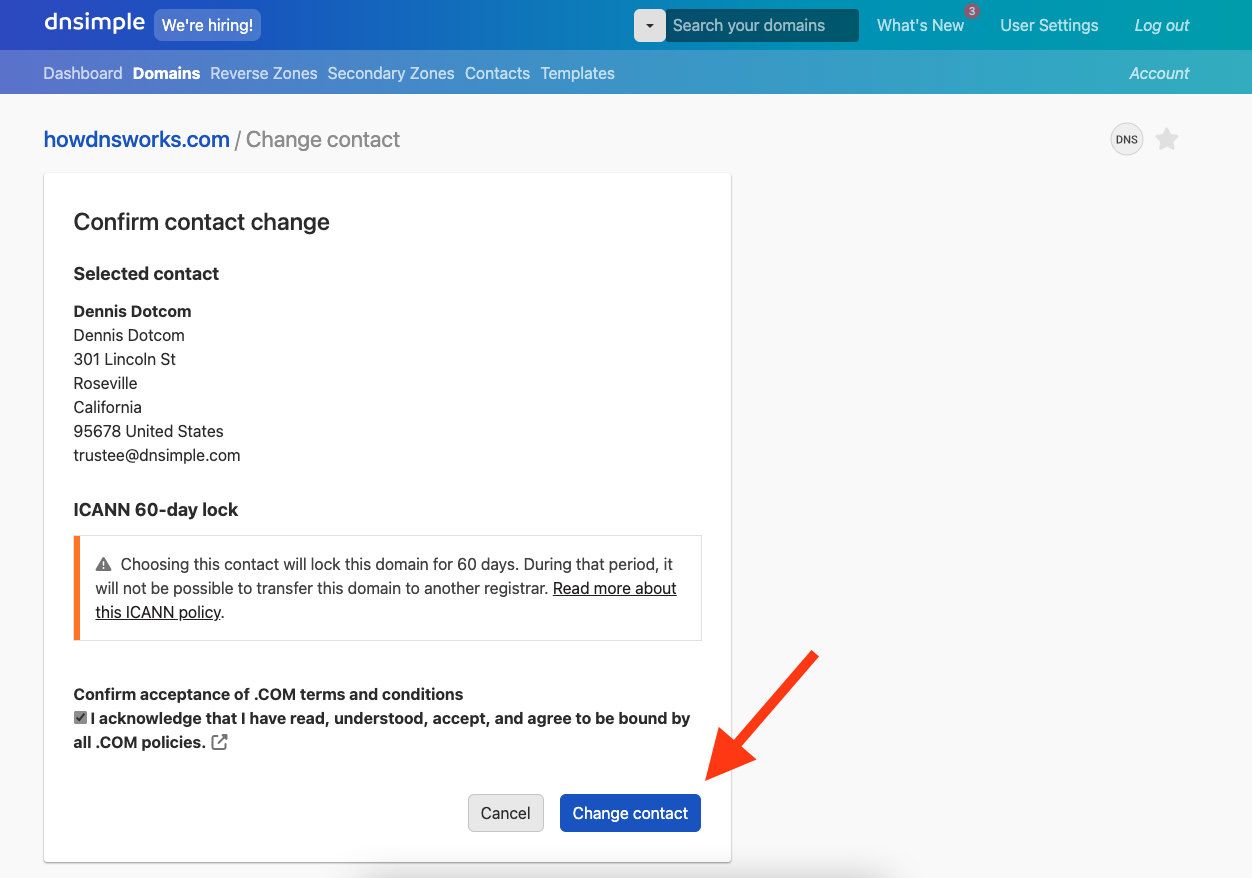Read more about this ICANN policy

(x=614, y=589)
